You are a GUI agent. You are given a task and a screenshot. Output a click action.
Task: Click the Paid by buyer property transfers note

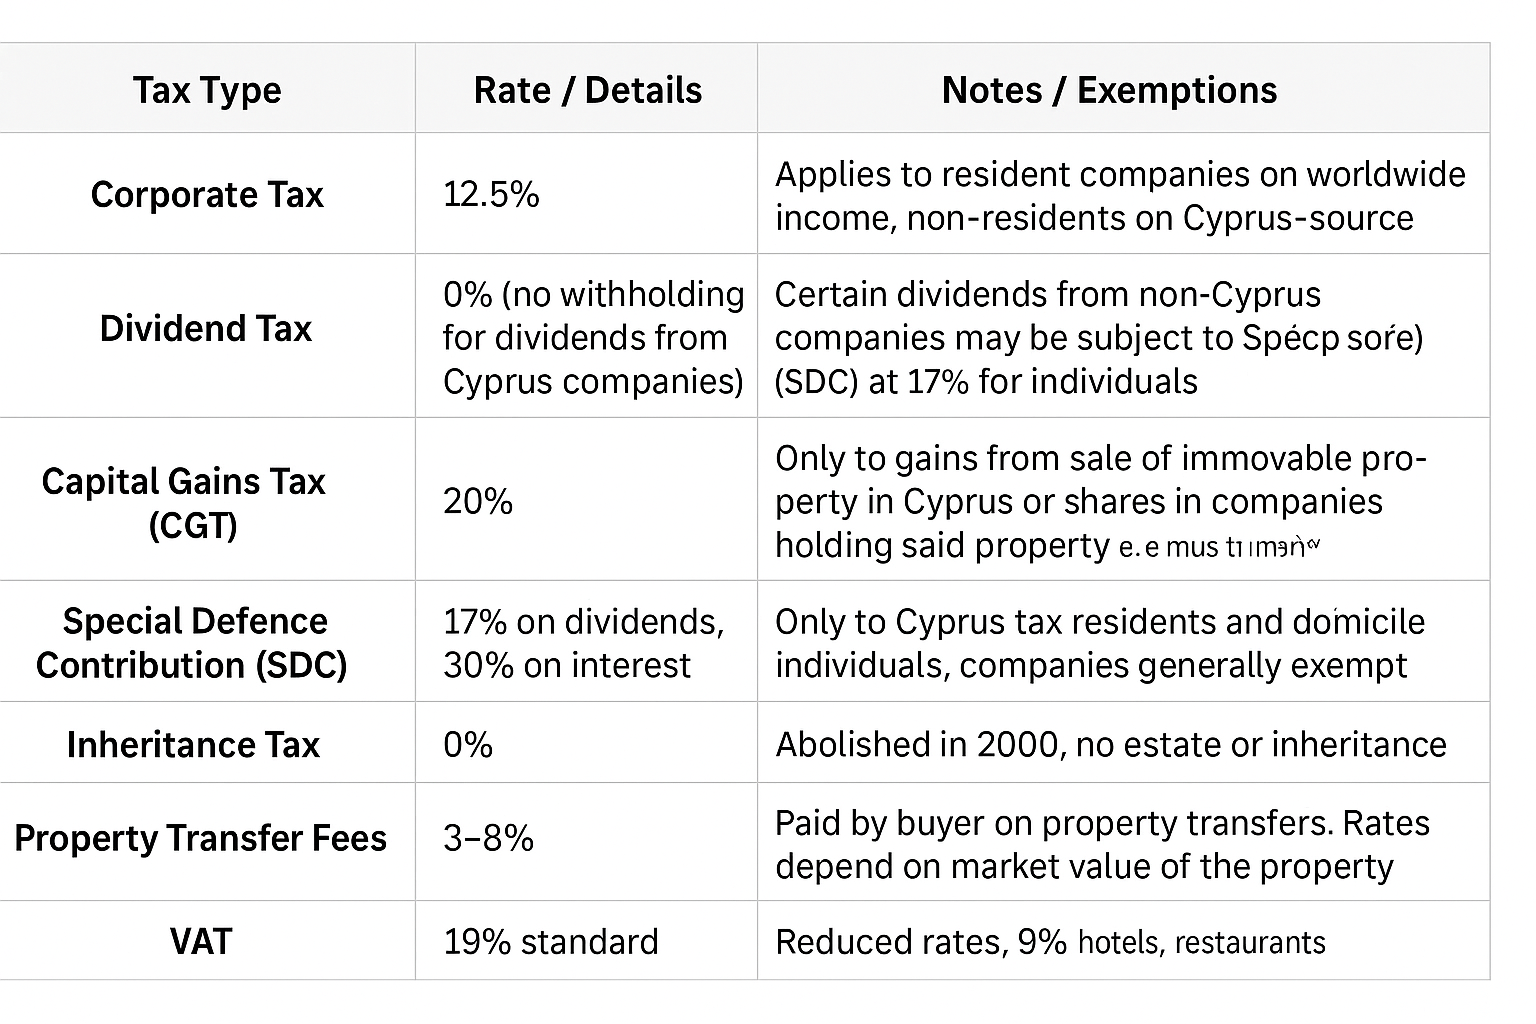pyautogui.click(x=1101, y=844)
